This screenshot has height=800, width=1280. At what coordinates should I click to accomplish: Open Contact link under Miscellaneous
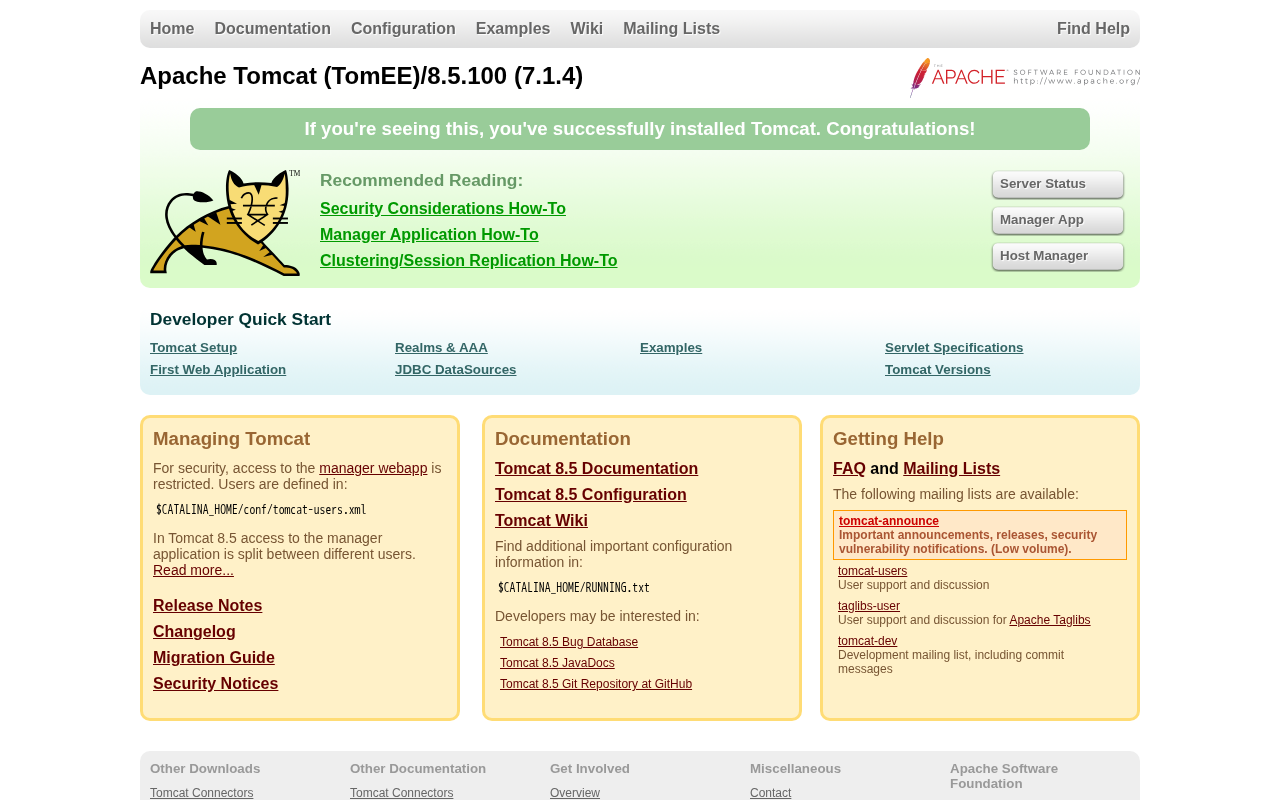pyautogui.click(x=770, y=793)
